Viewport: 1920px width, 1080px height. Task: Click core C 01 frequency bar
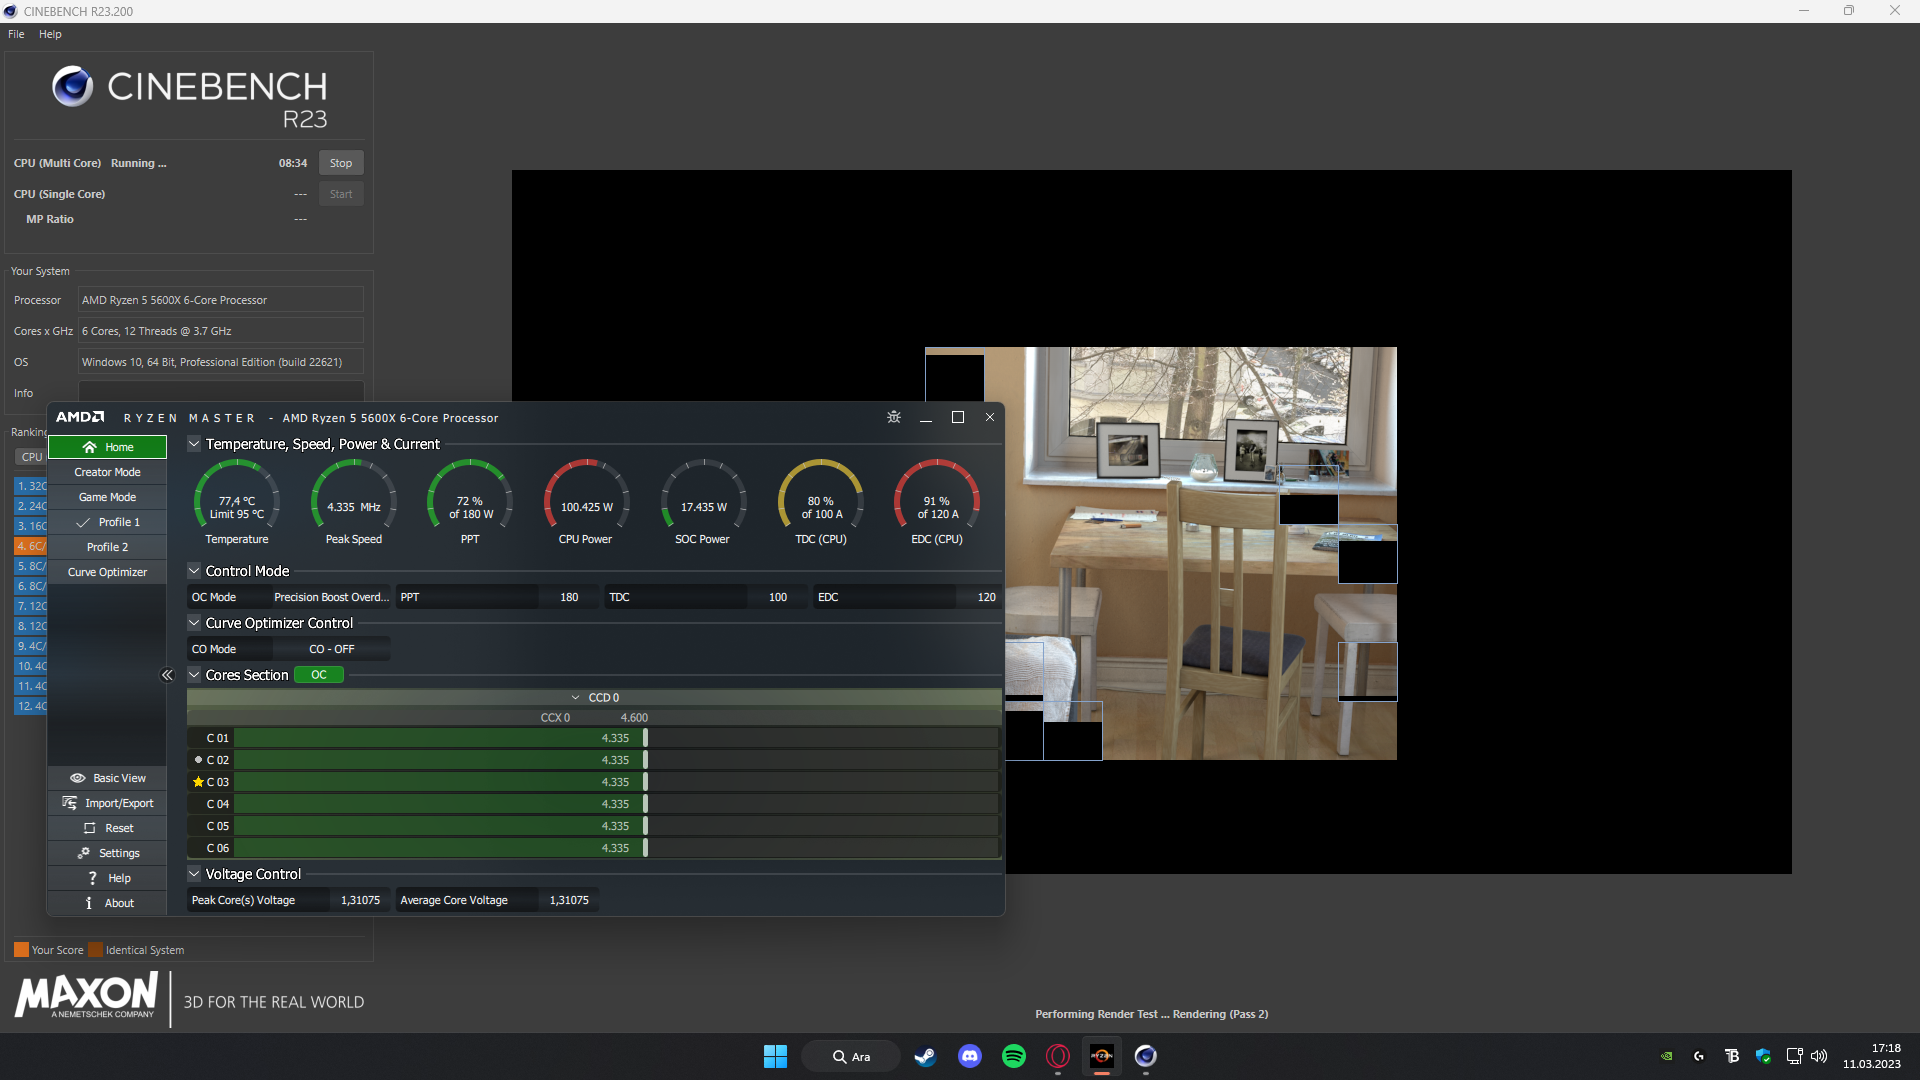[617, 738]
